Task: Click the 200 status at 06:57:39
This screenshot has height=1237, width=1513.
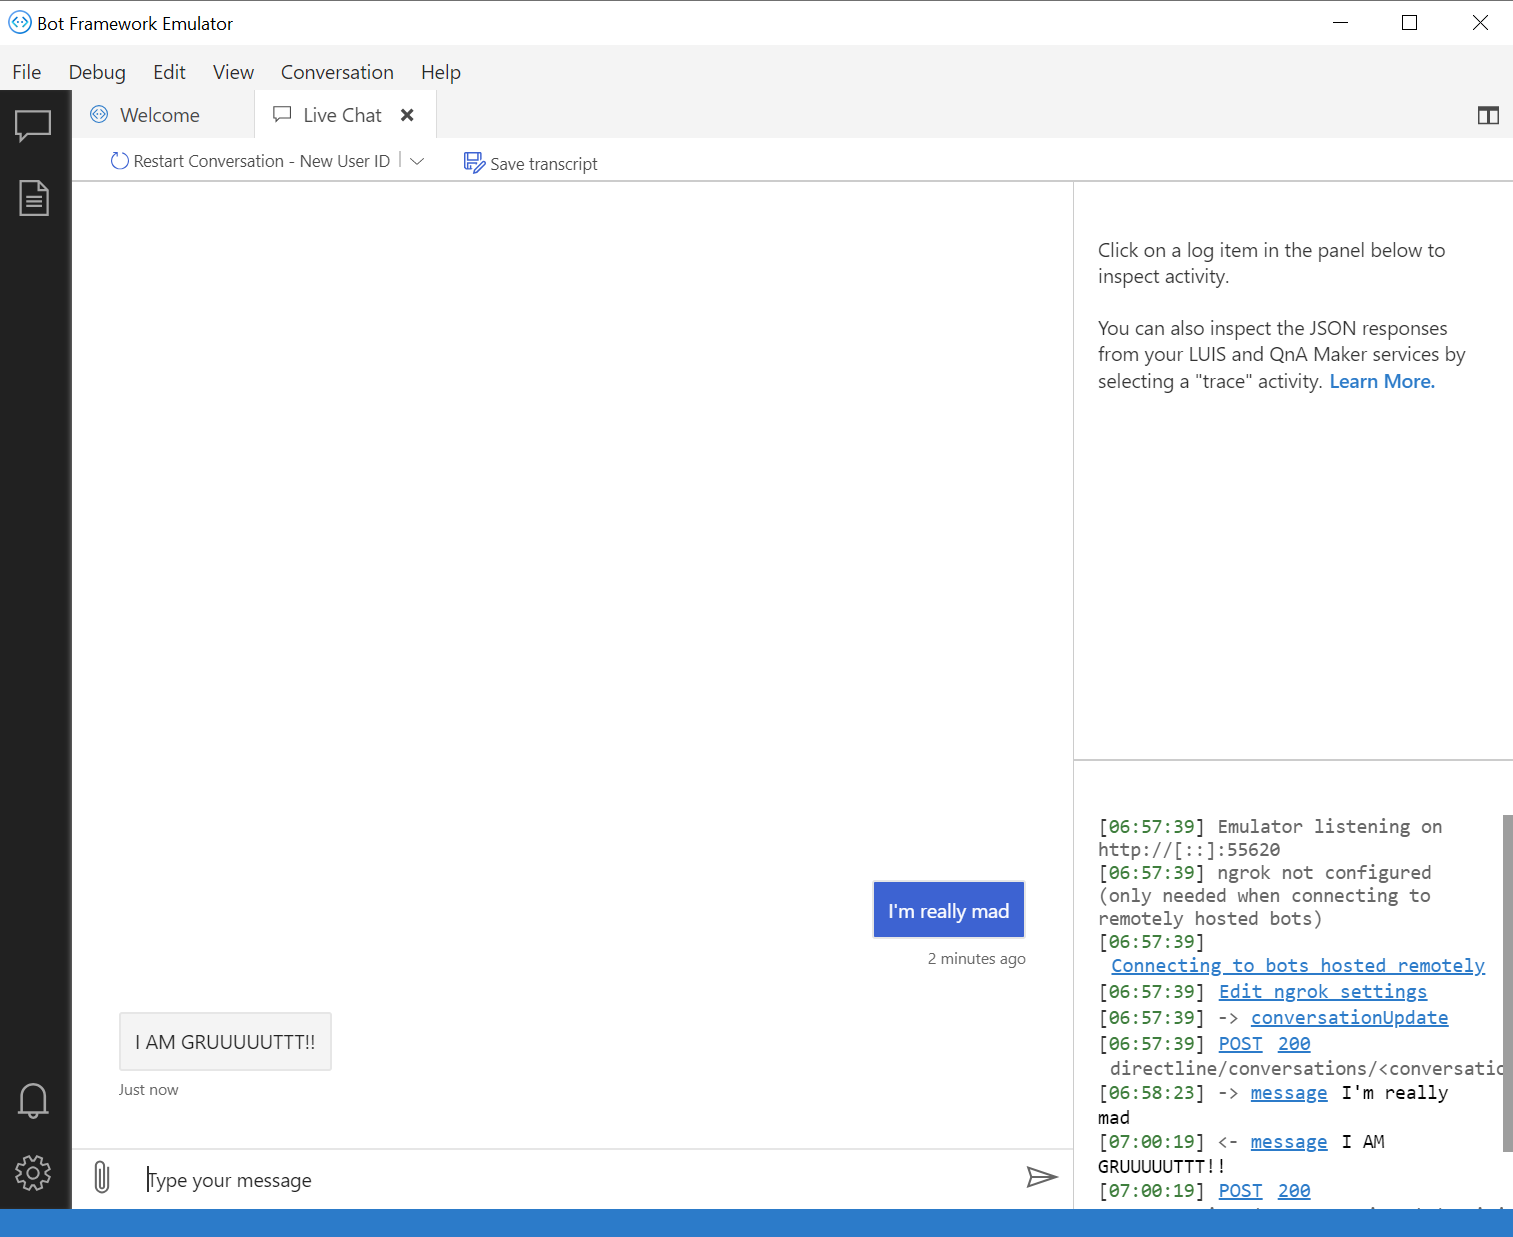Action: coord(1294,1044)
